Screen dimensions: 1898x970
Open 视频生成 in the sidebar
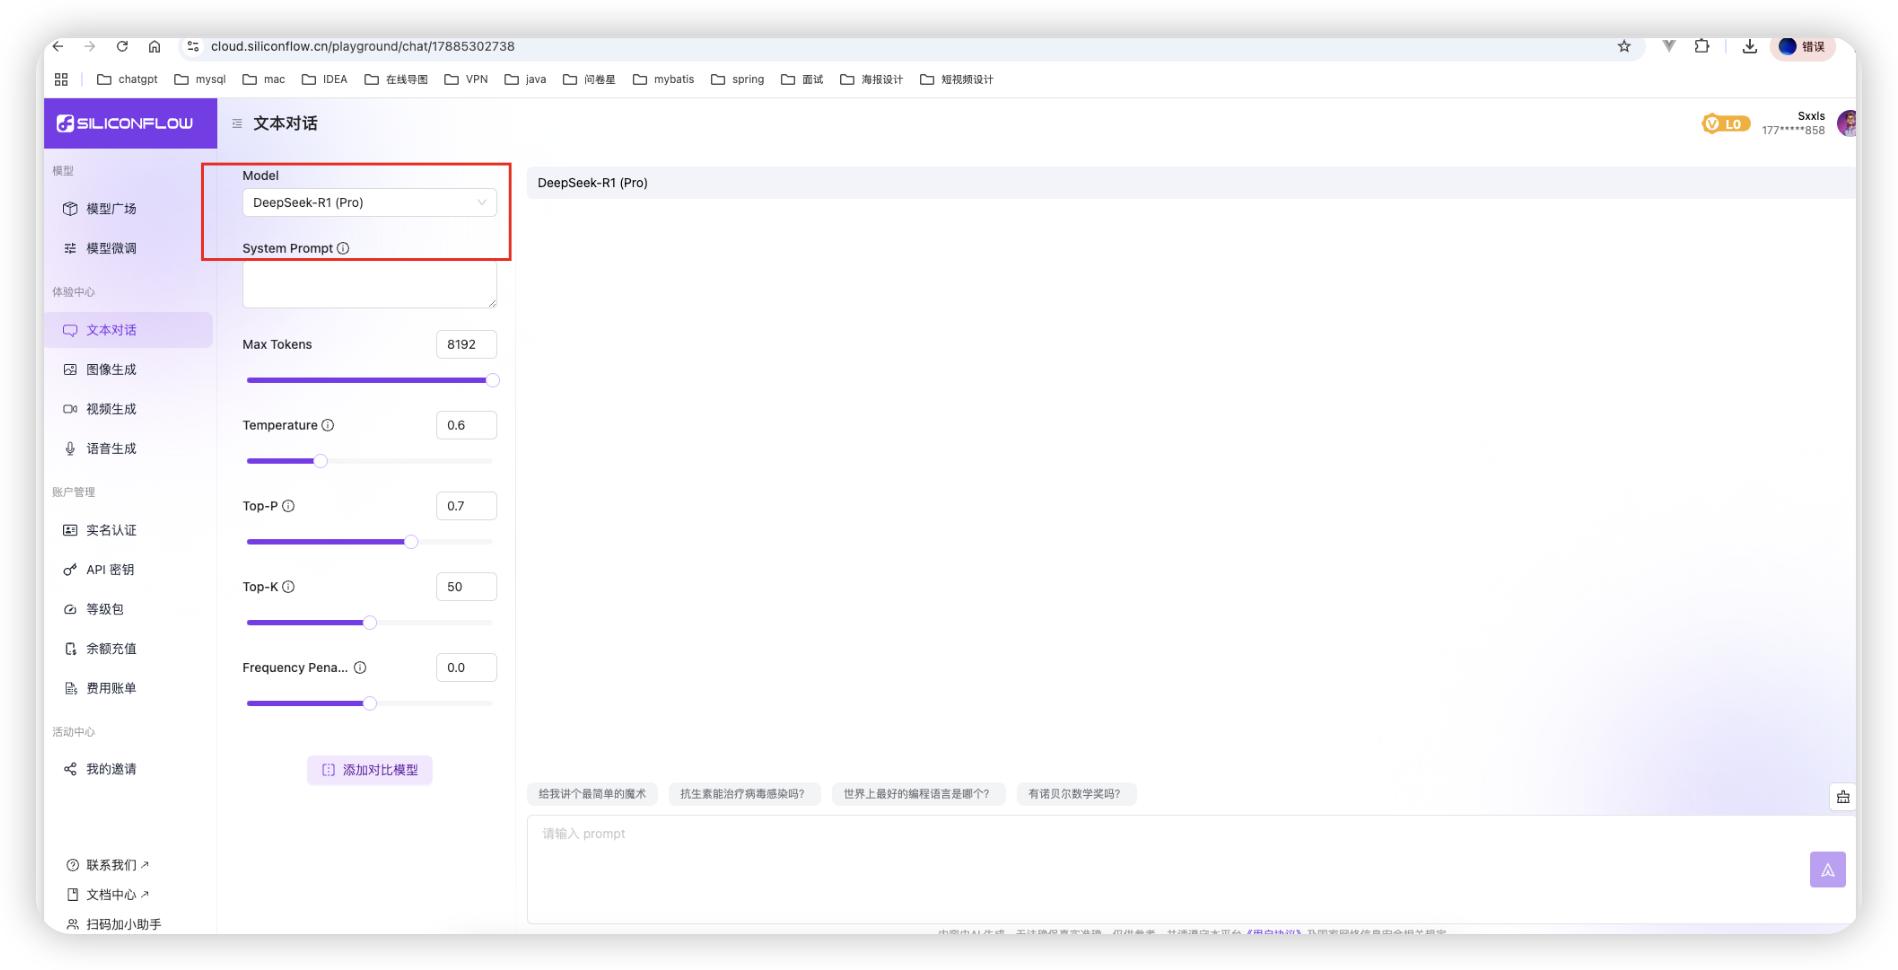pos(128,409)
